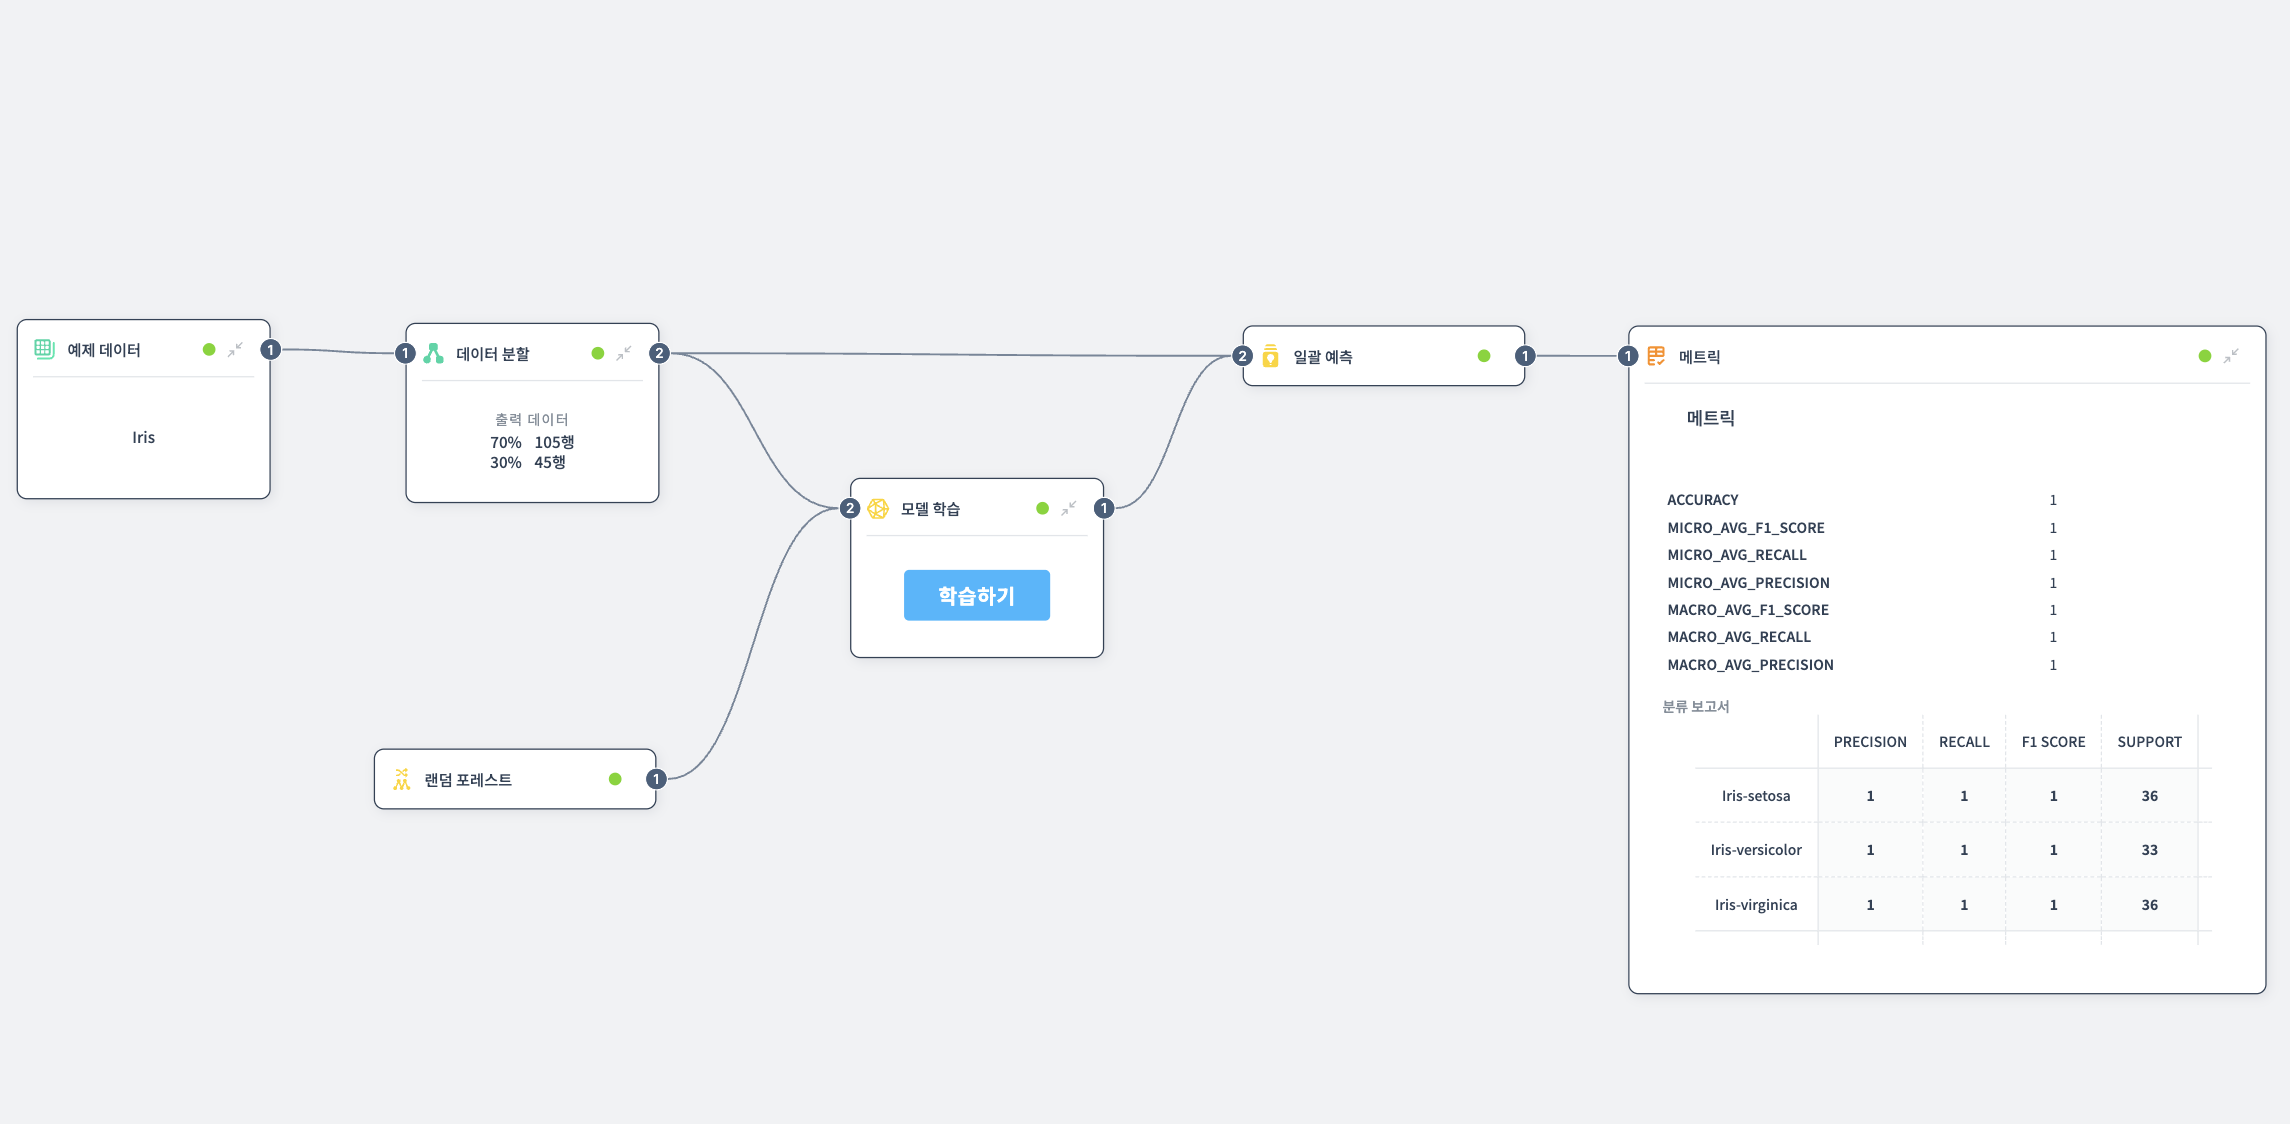2290x1124 pixels.
Task: Collapse the 메트릭 results panel
Action: pos(2231,356)
